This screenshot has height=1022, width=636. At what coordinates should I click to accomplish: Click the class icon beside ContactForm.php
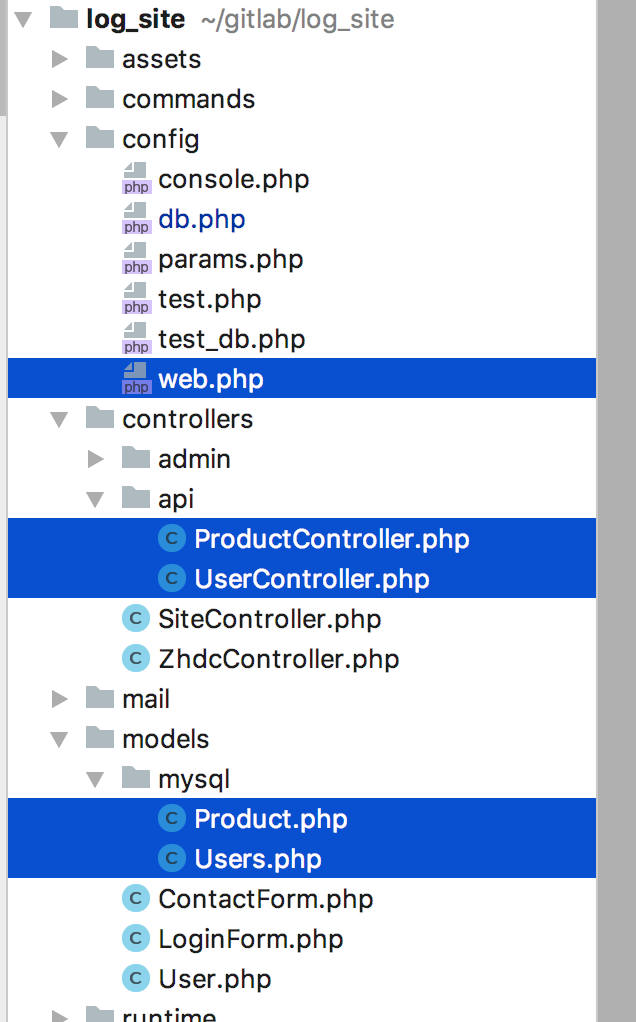point(135,899)
